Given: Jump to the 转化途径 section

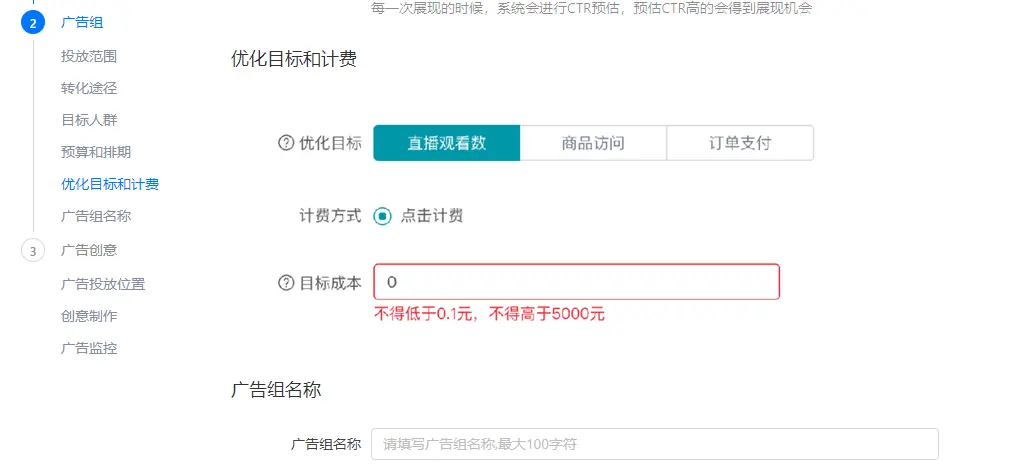Looking at the screenshot, I should pyautogui.click(x=89, y=88).
